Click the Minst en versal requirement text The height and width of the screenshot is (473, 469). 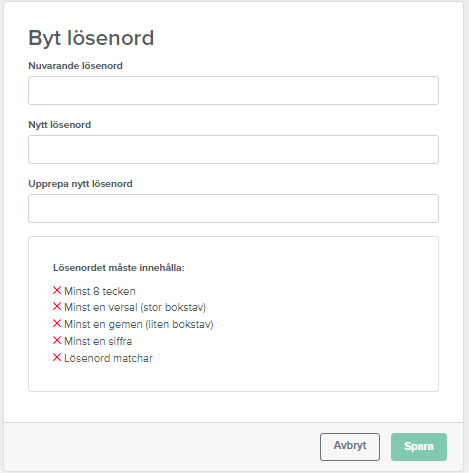pos(135,307)
